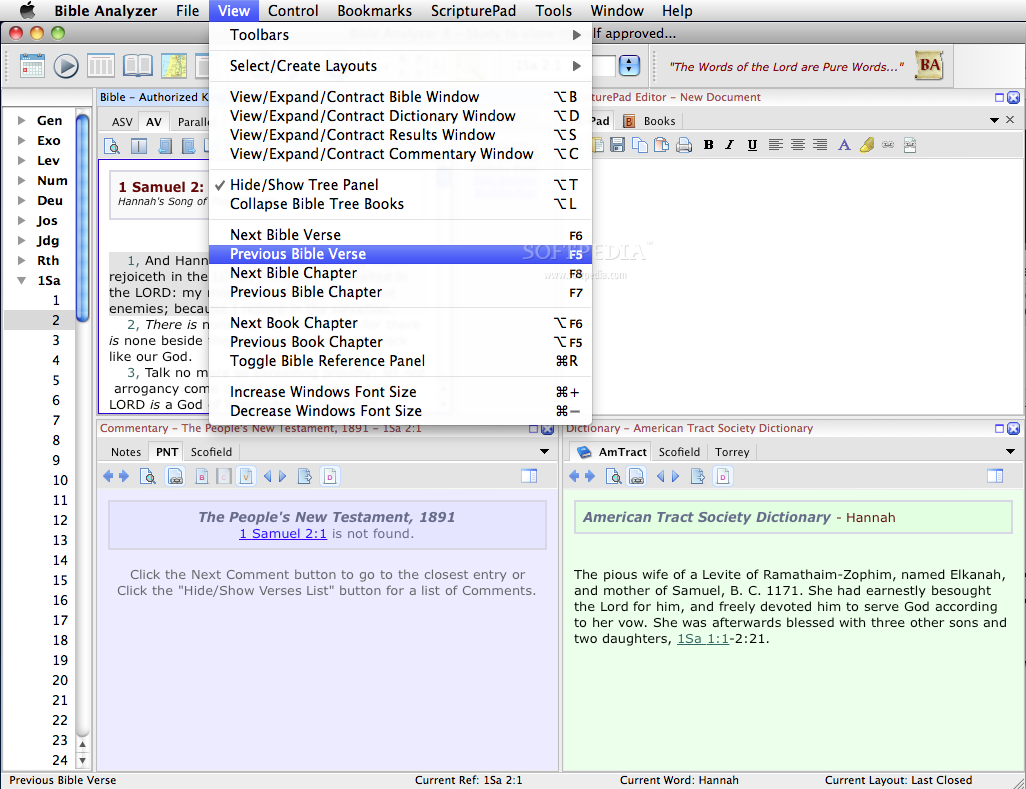The height and width of the screenshot is (789, 1026).
Task: Switch to ASV Bible tab
Action: coord(122,122)
